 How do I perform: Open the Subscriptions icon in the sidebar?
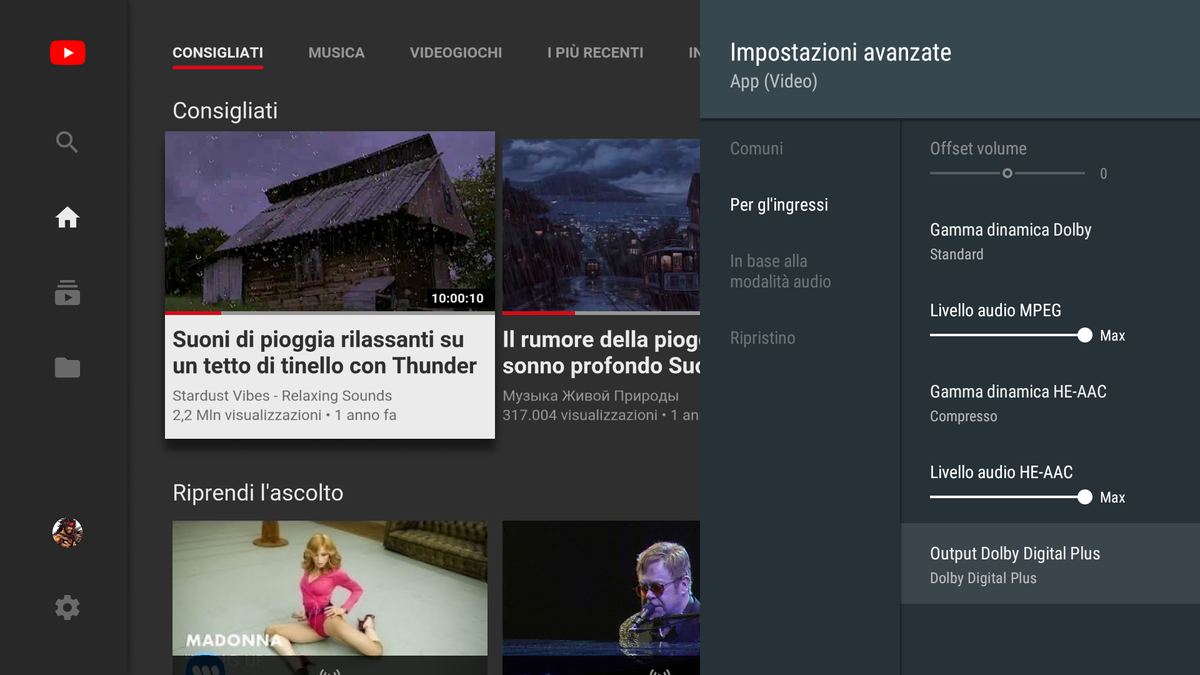(x=66, y=292)
